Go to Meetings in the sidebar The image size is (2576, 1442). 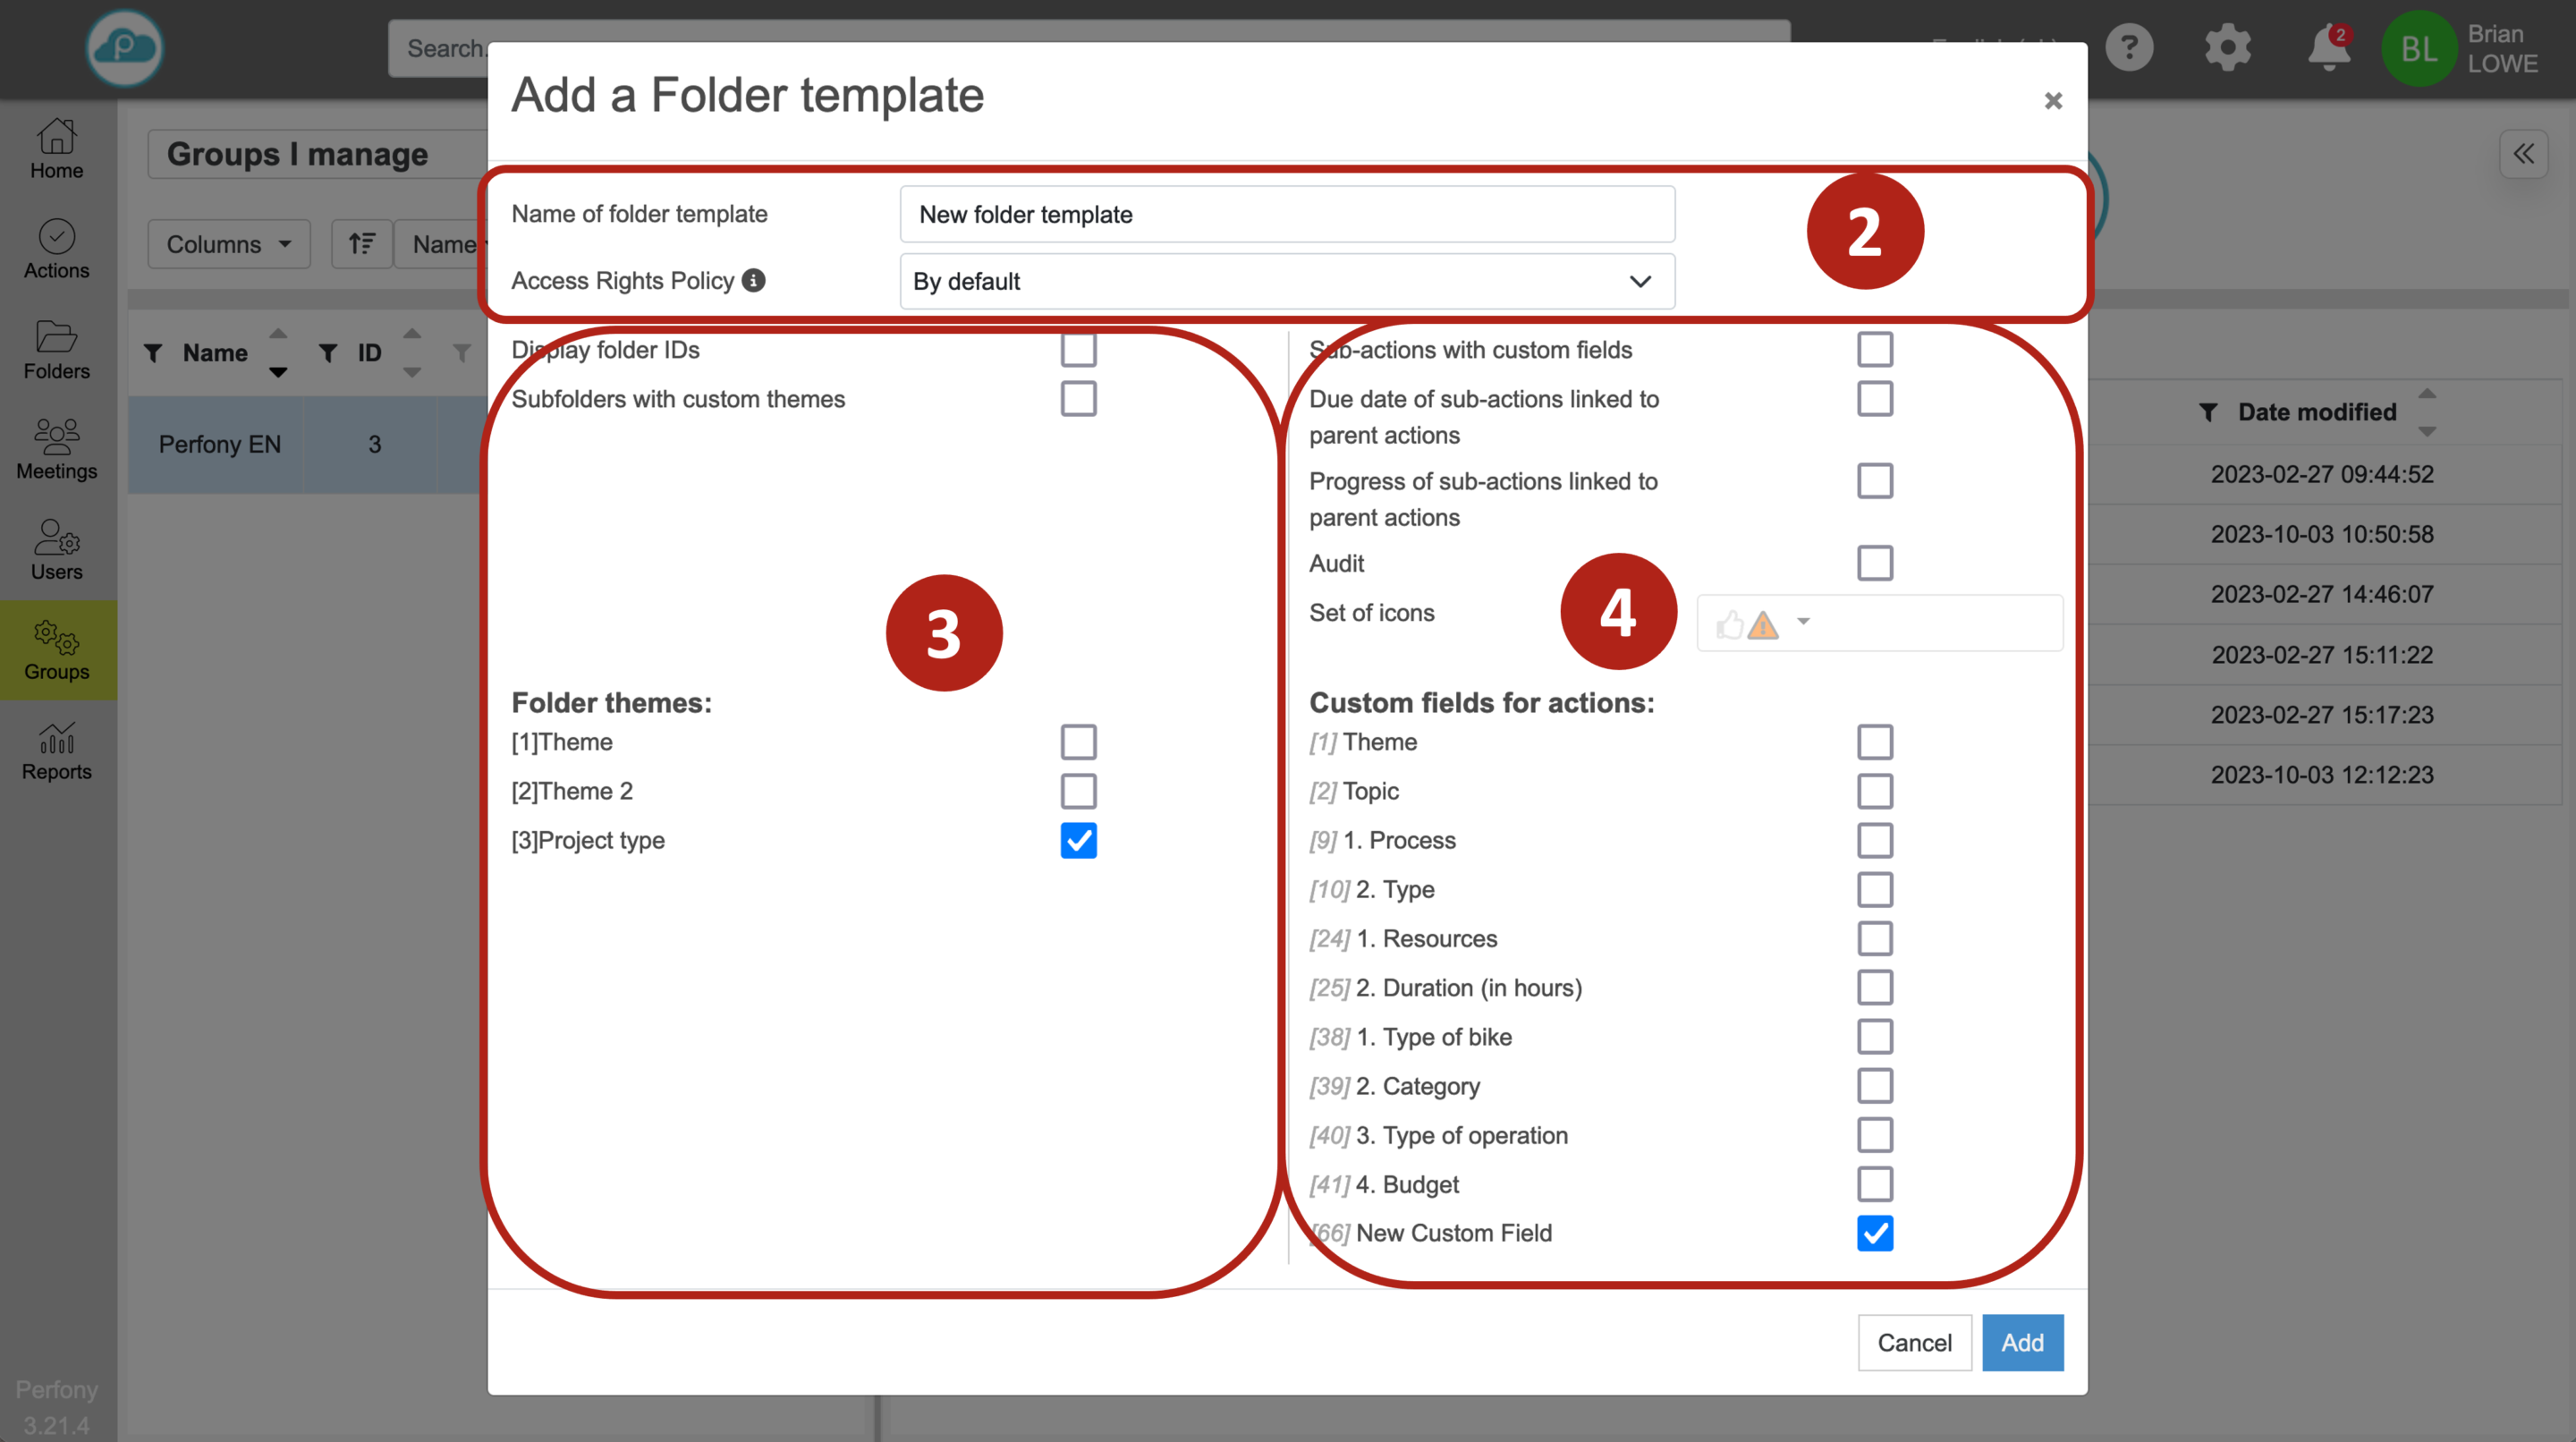point(57,450)
